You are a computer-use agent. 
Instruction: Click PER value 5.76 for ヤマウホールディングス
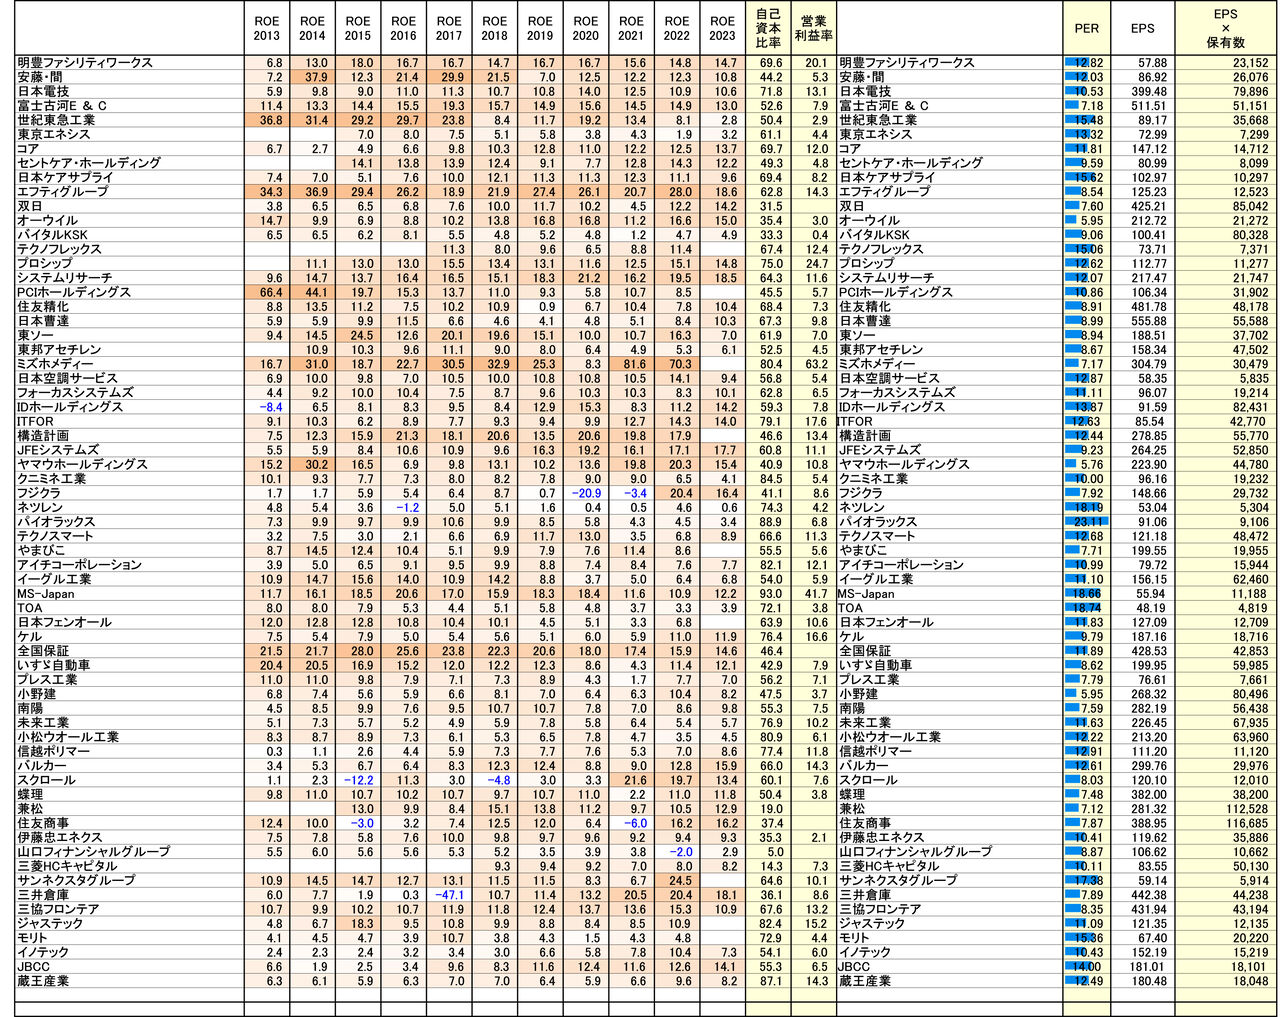1090,465
